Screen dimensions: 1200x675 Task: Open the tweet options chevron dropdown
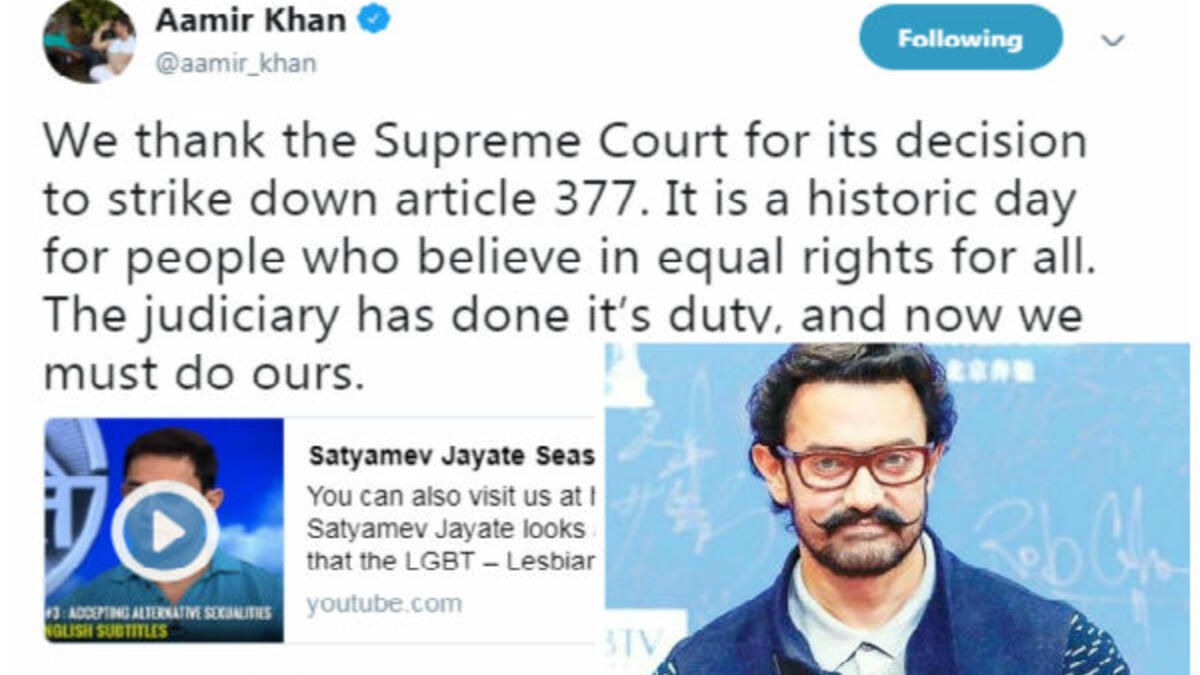[1113, 41]
